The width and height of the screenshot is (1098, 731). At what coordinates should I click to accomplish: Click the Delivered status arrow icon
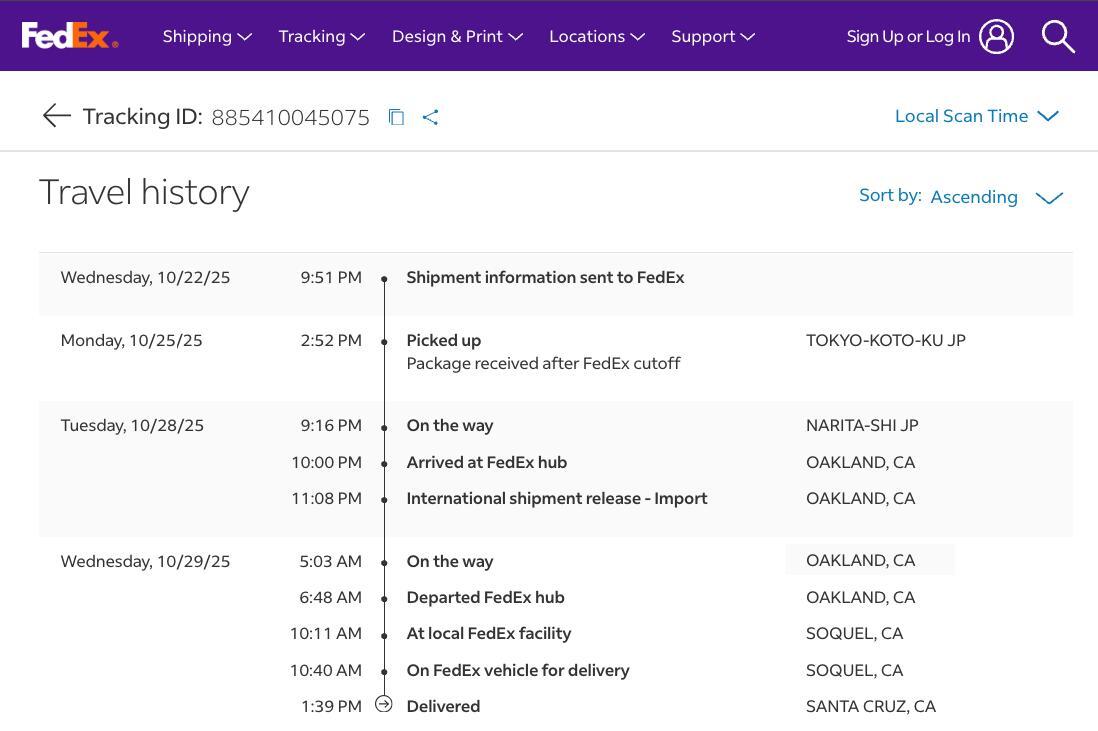[384, 705]
